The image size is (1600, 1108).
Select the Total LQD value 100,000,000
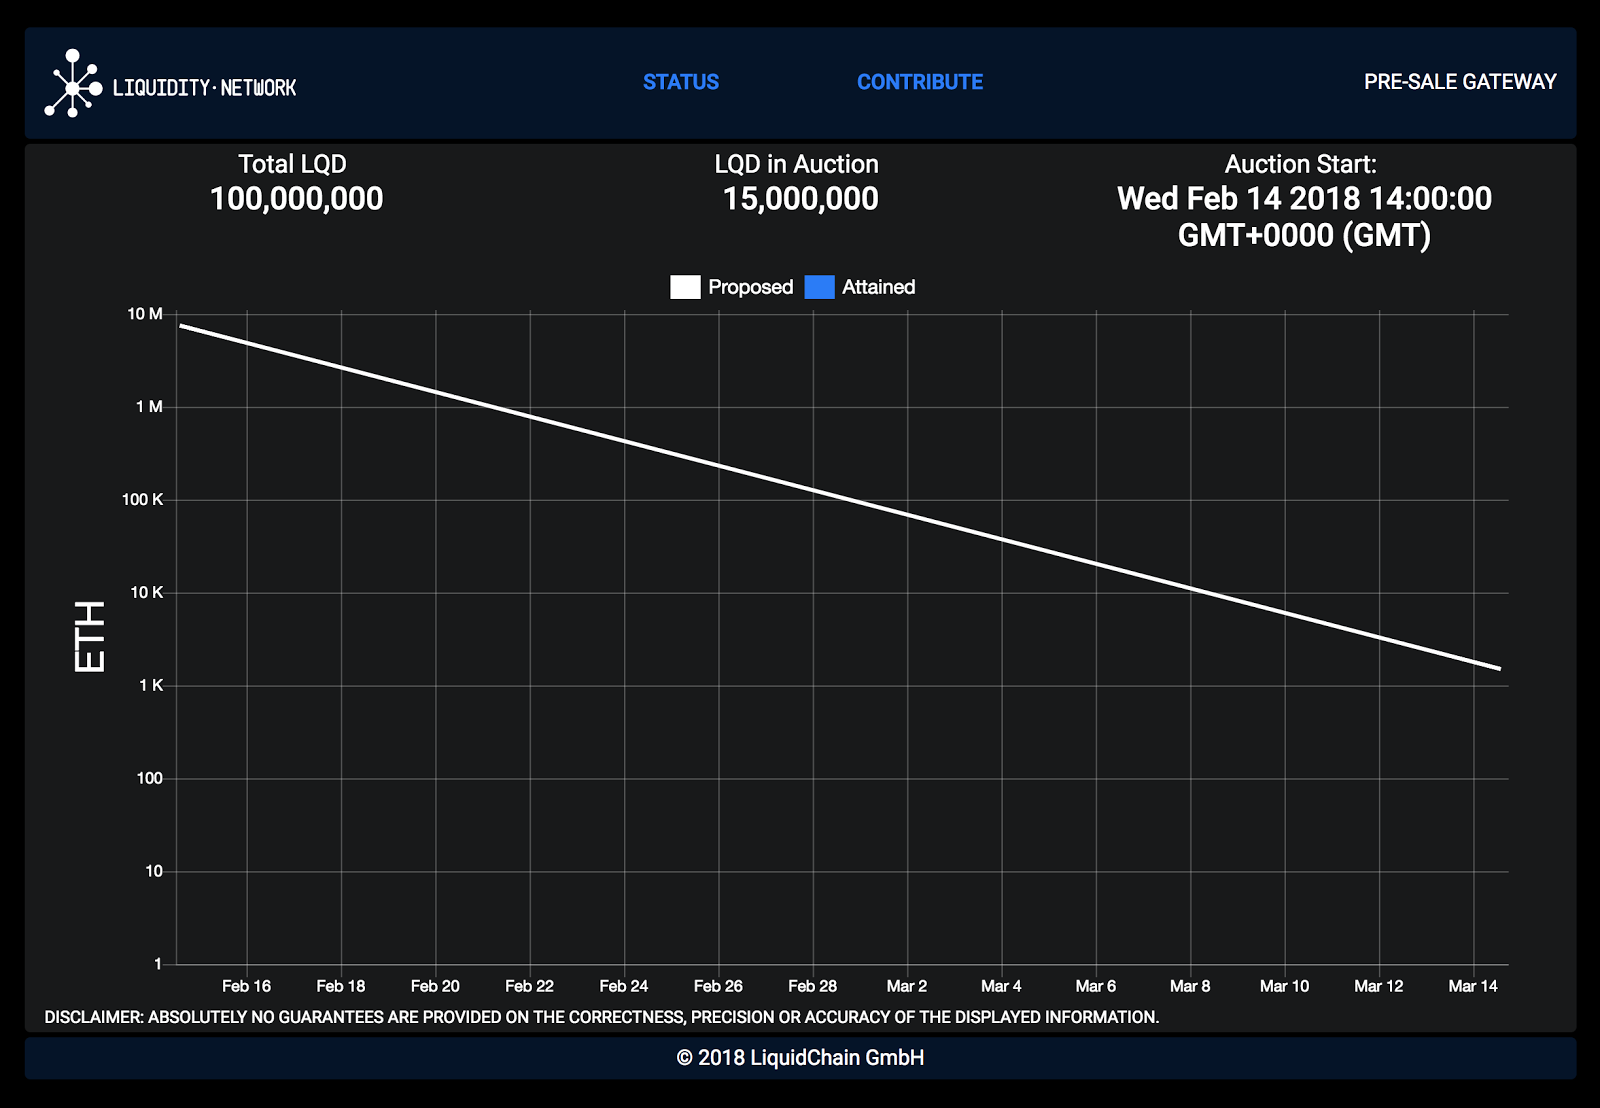tap(297, 199)
